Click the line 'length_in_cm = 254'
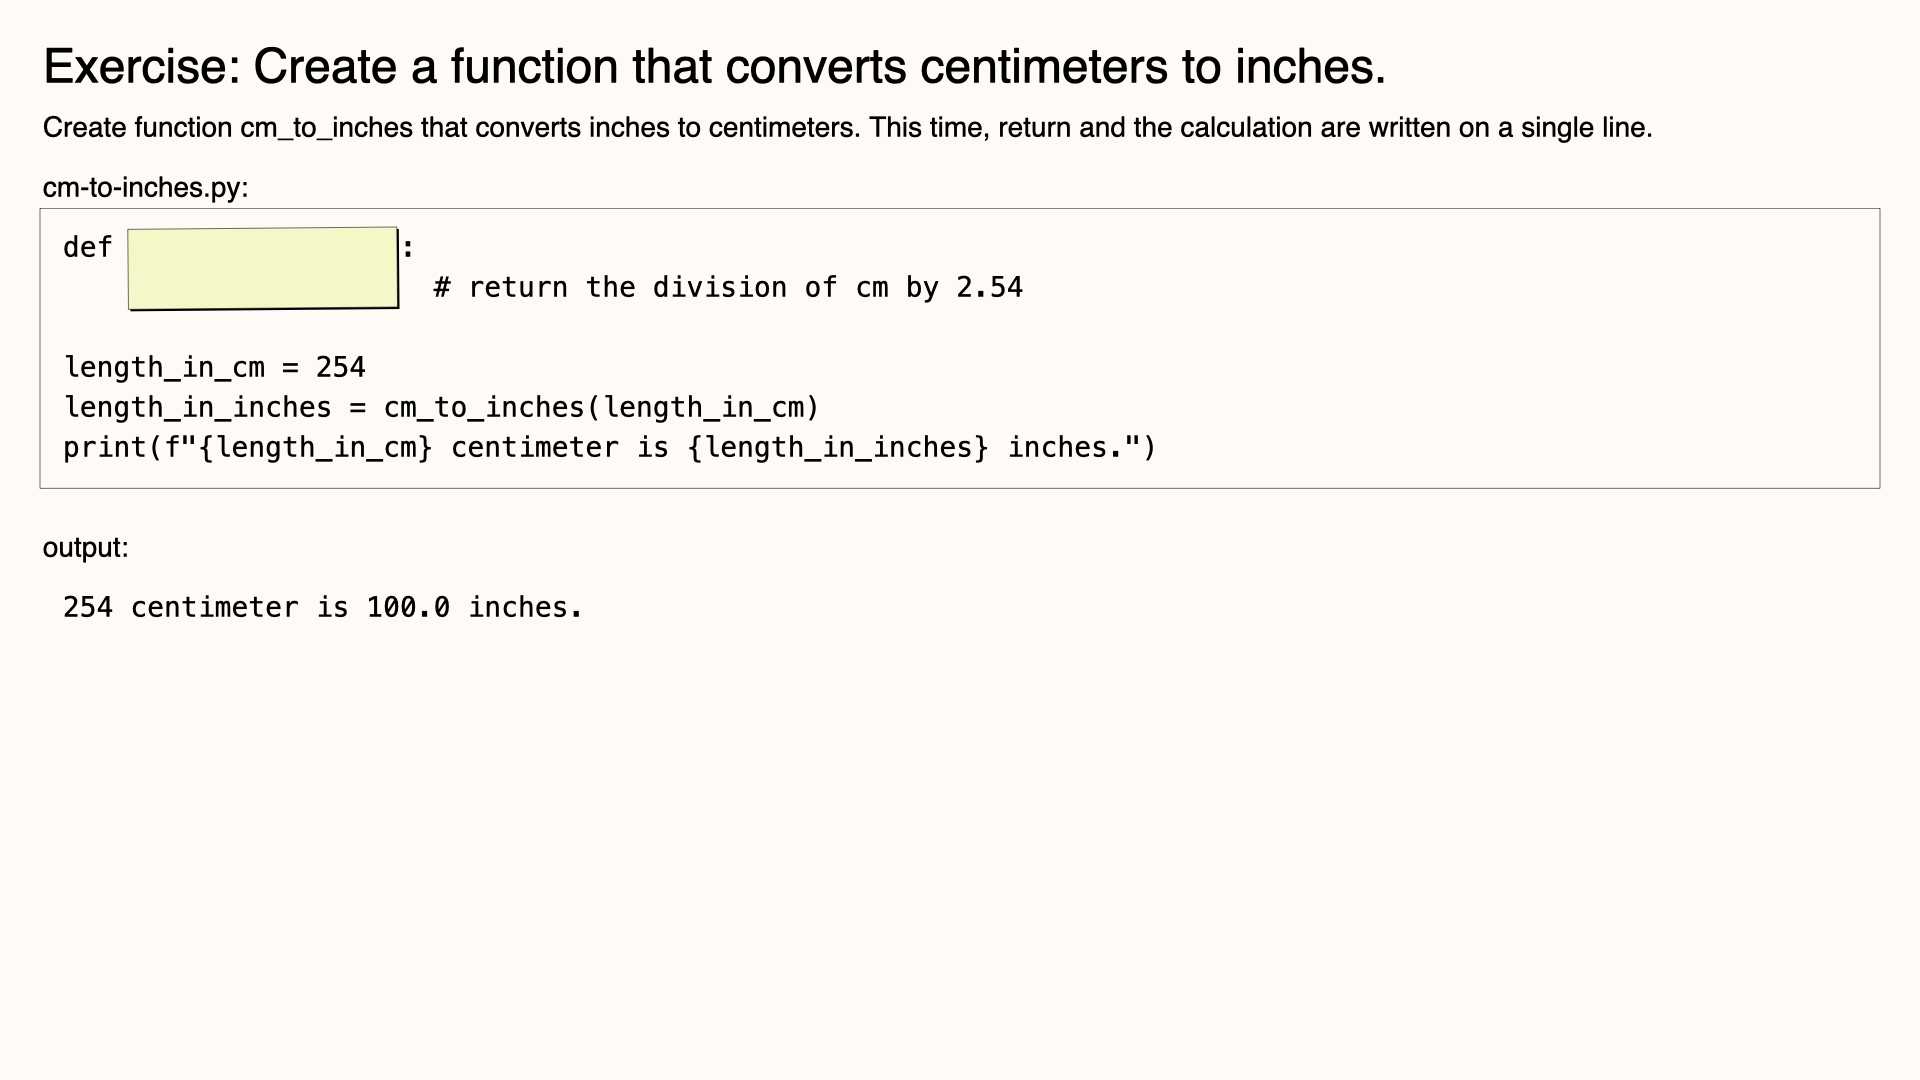 (215, 367)
